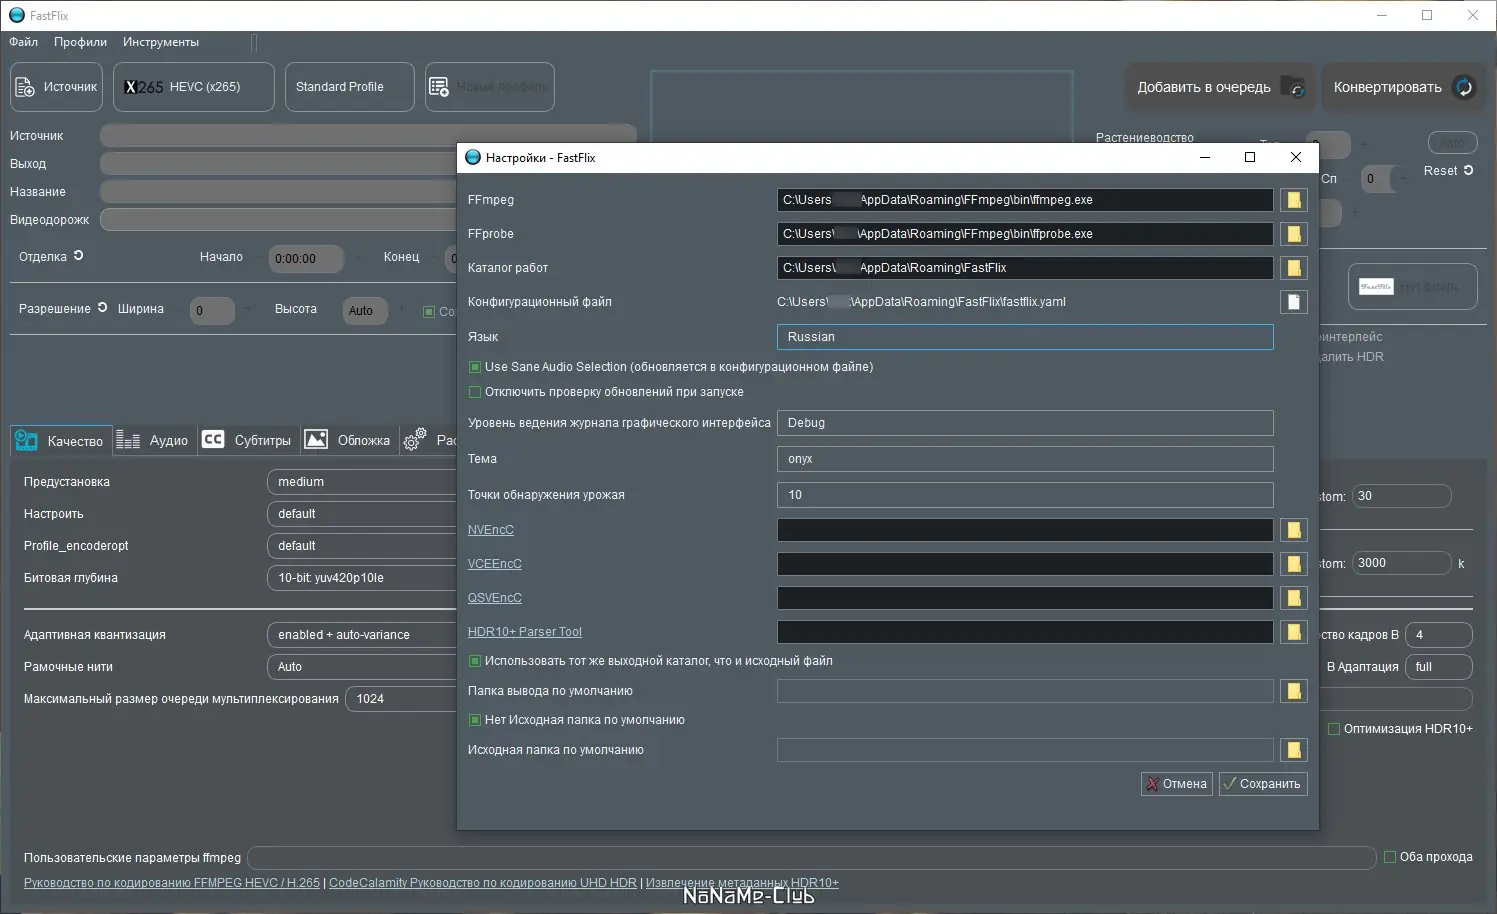Click the Reset arrow in main window
Image resolution: width=1497 pixels, height=914 pixels.
click(1468, 171)
